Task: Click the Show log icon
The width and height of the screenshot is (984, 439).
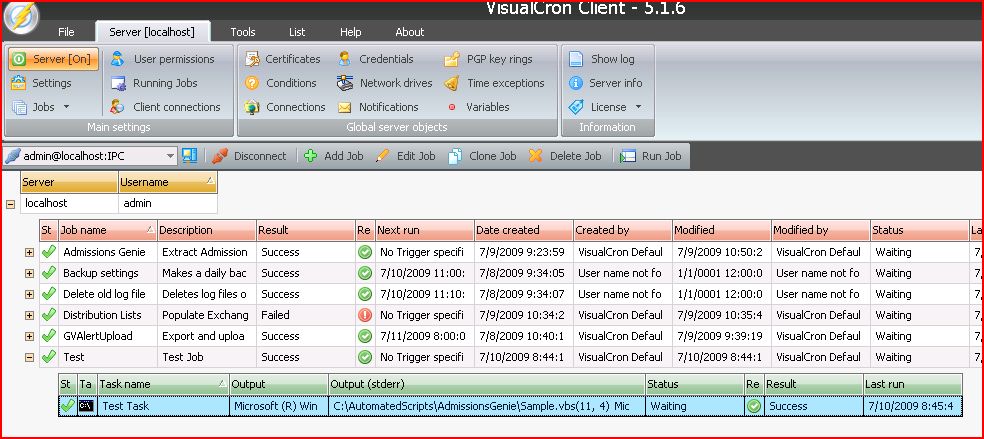Action: [x=576, y=59]
